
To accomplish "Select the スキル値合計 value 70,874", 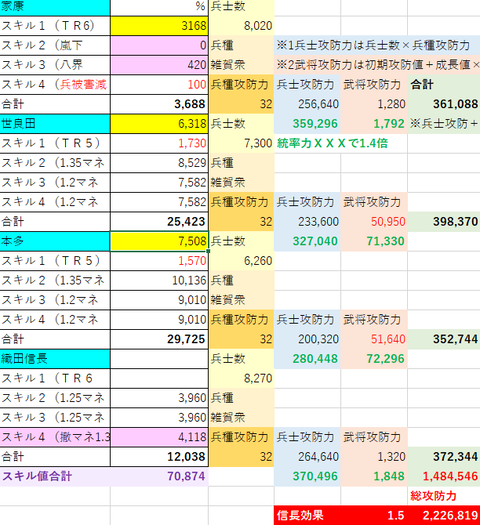I will coord(159,476).
